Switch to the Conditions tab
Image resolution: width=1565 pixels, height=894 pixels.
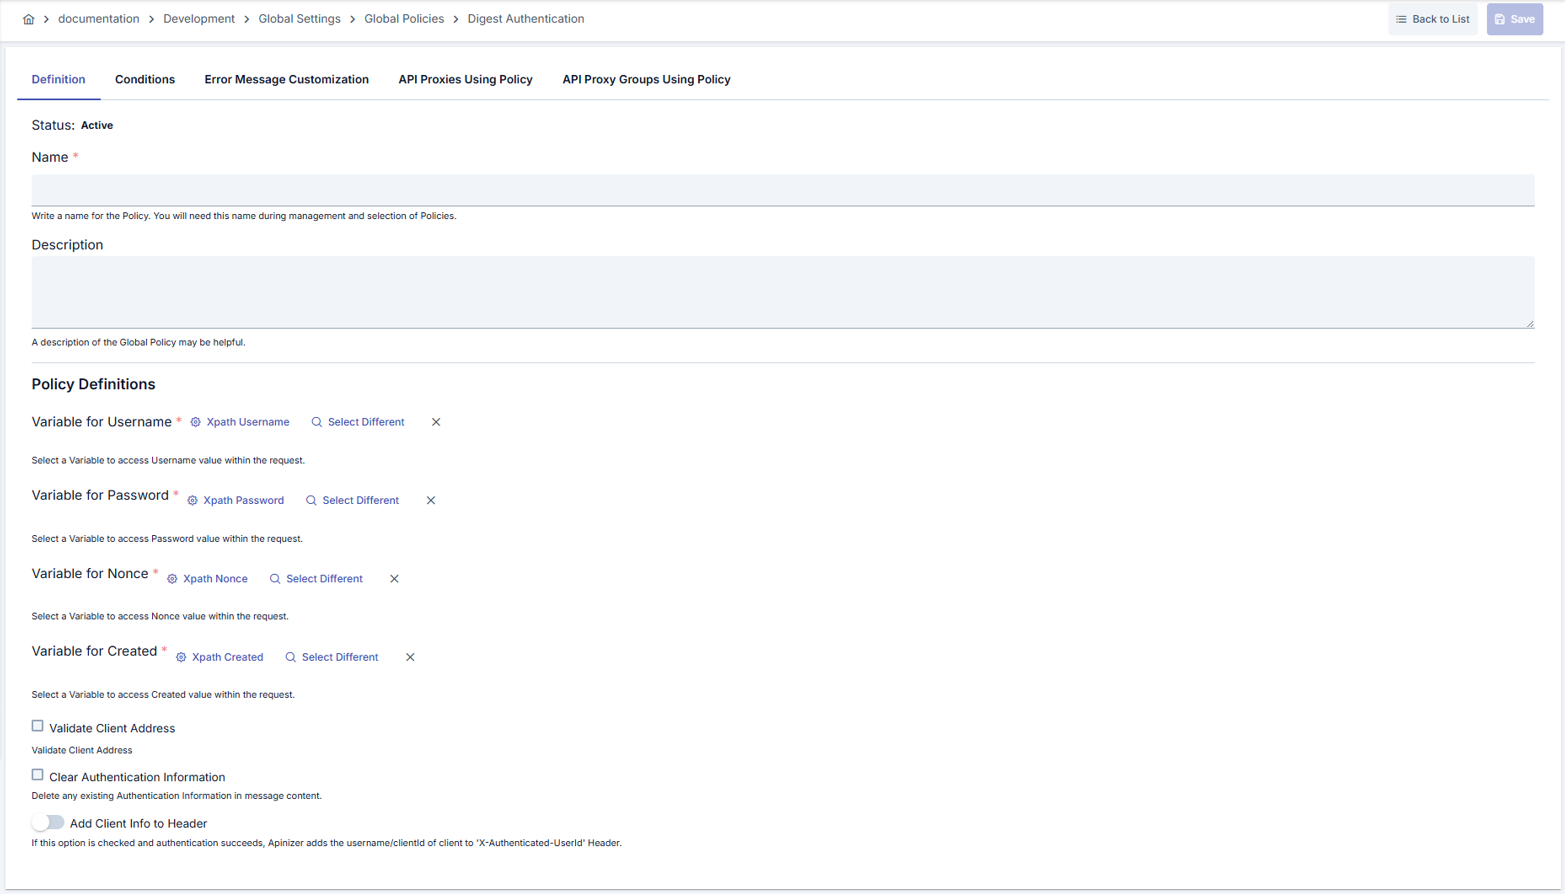[145, 79]
